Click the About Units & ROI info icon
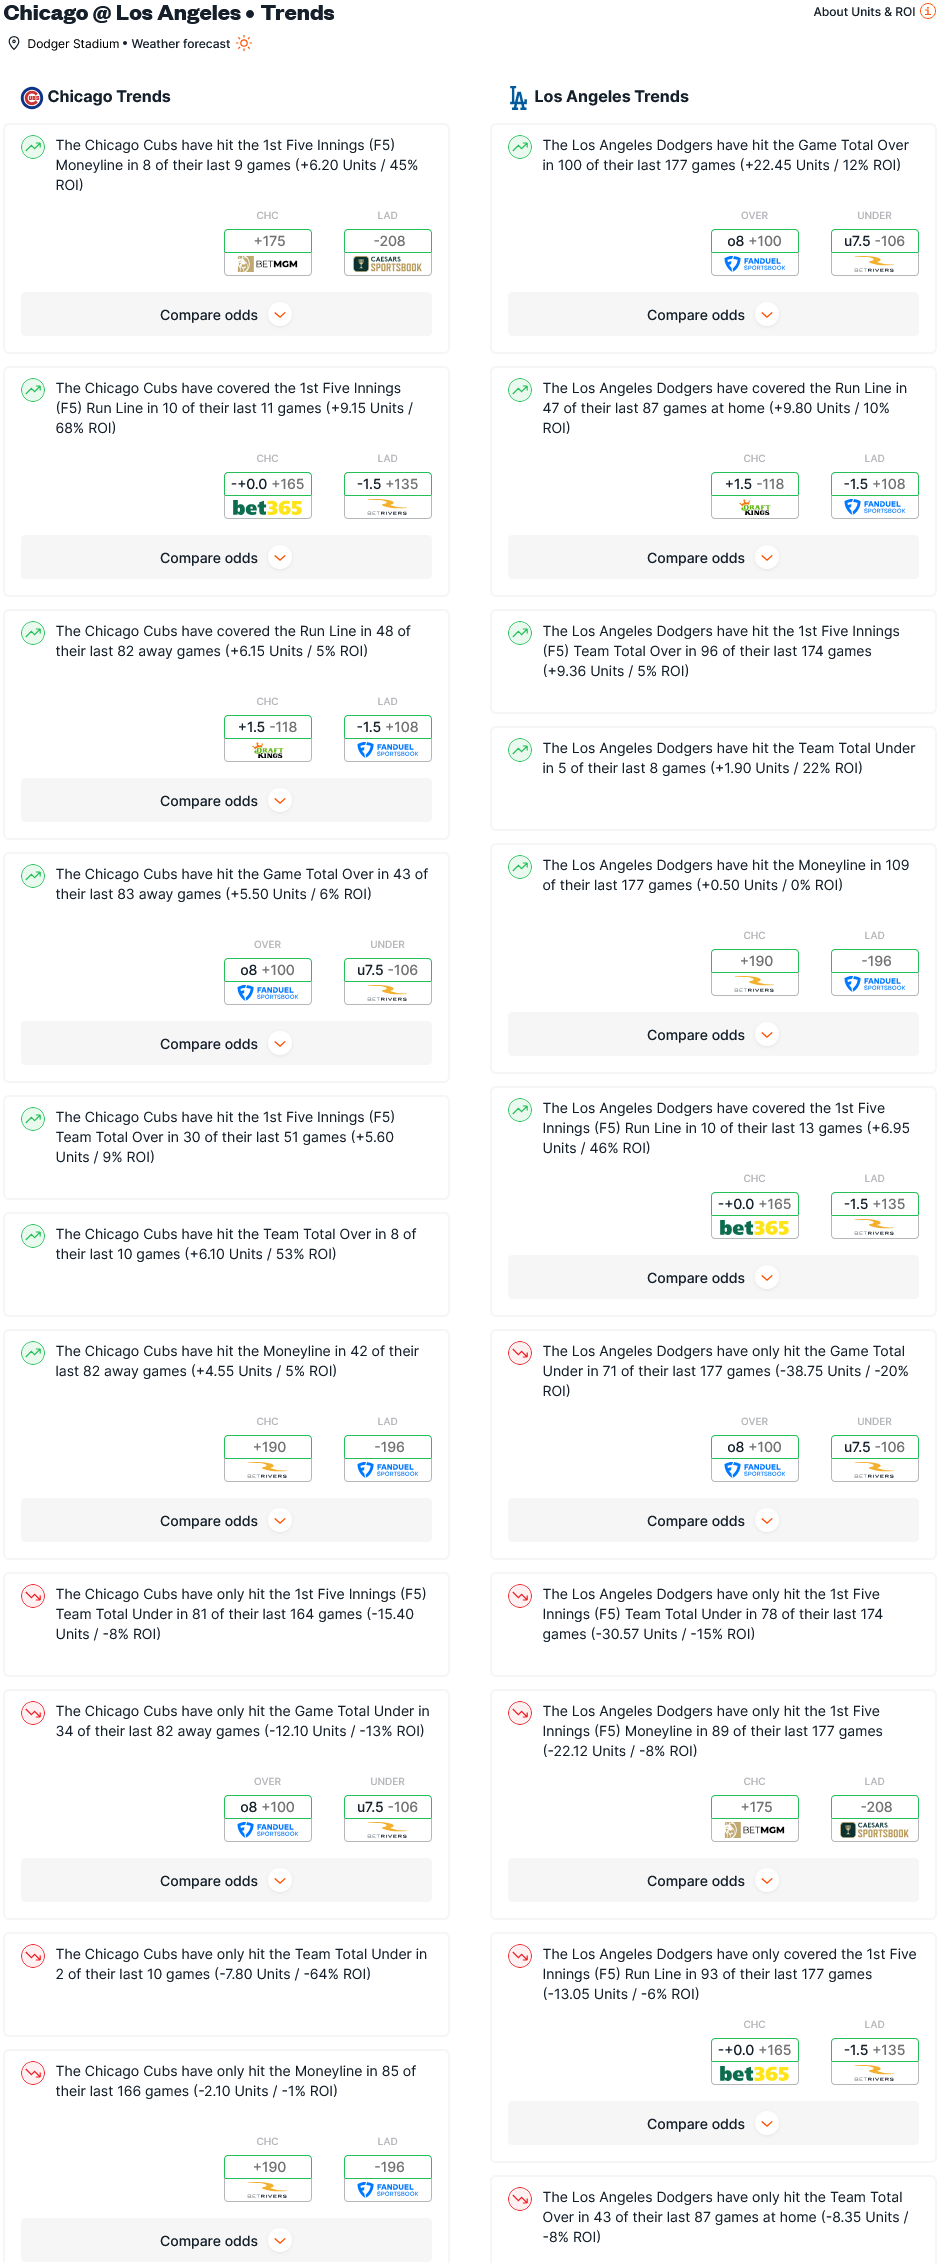The width and height of the screenshot is (939, 2263). click(927, 12)
